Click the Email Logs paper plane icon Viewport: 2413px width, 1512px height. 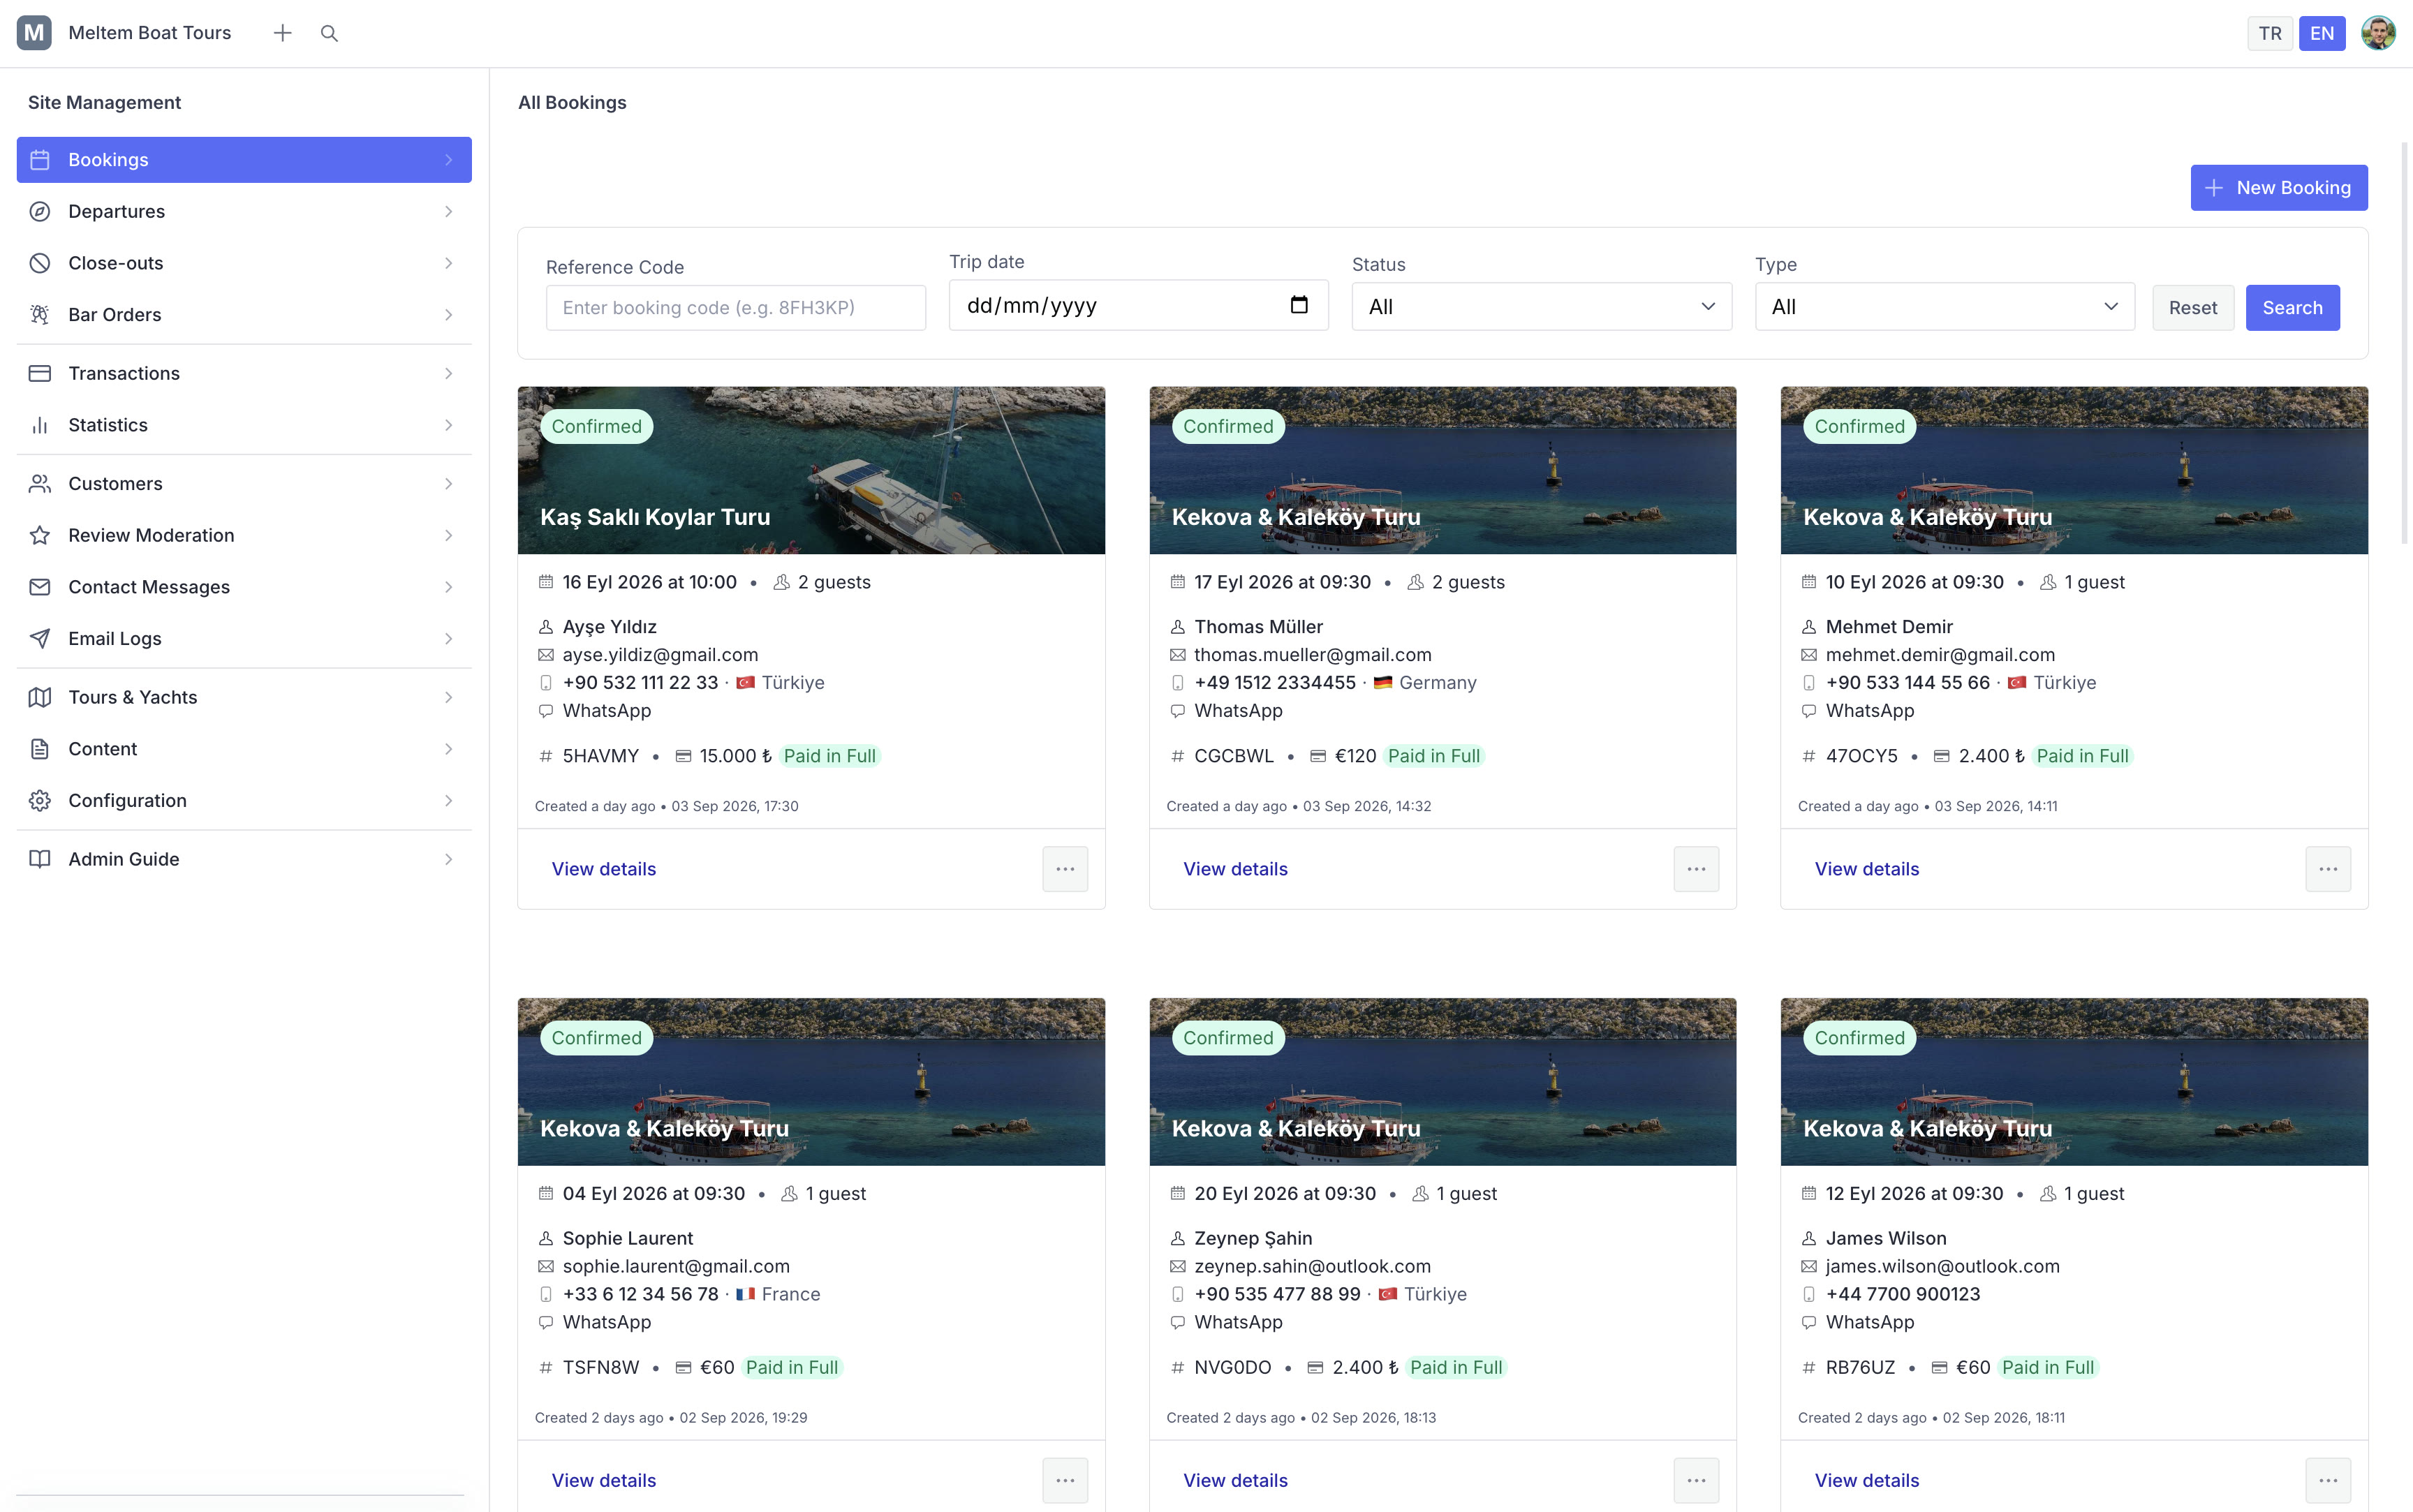click(40, 639)
